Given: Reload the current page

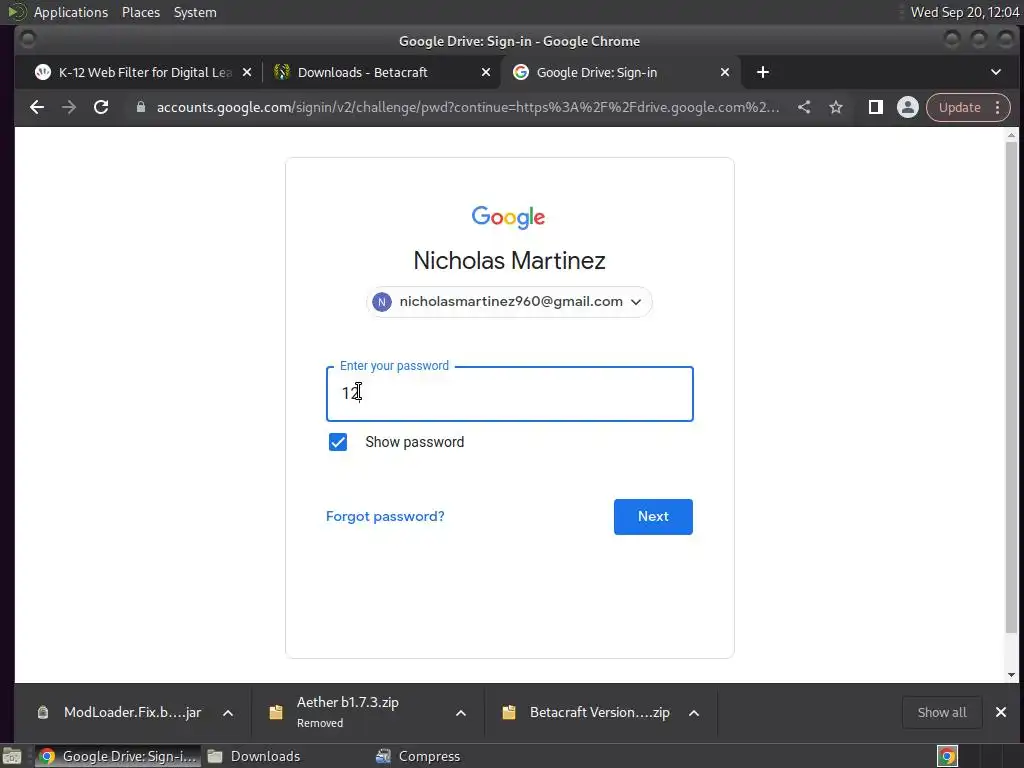Looking at the screenshot, I should tap(101, 107).
